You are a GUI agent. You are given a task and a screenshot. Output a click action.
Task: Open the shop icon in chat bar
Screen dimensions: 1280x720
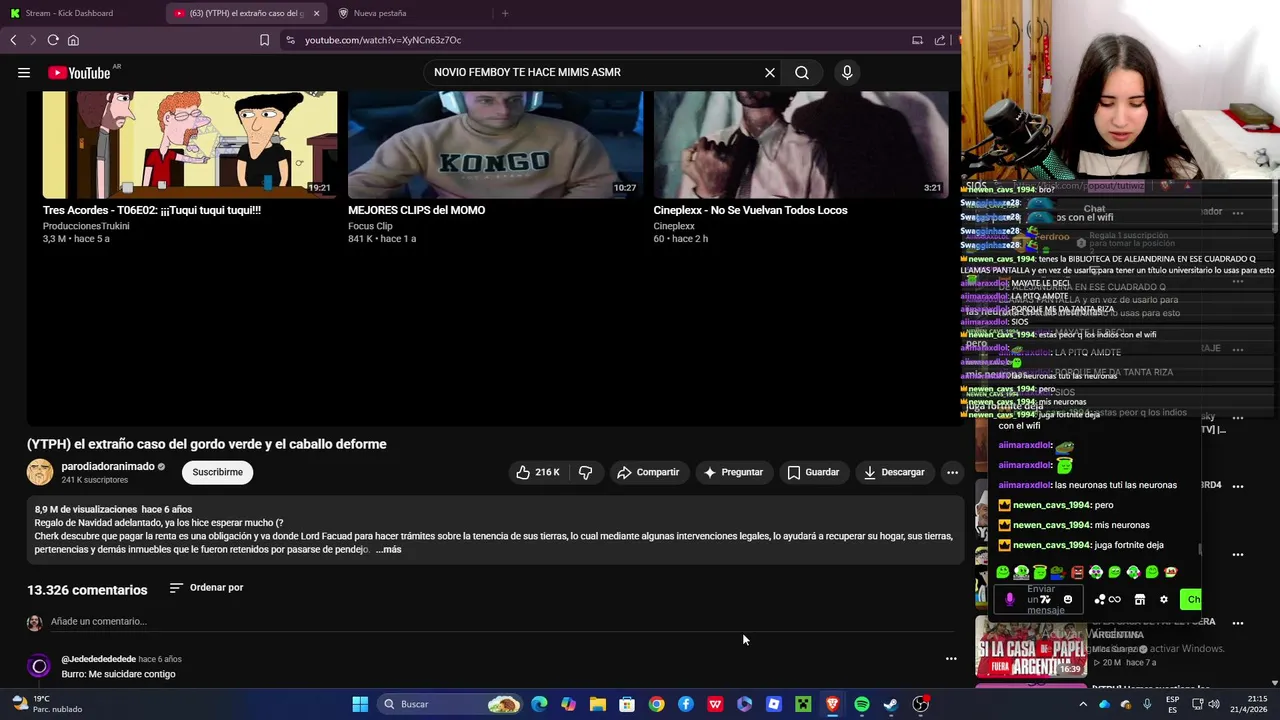[1139, 599]
